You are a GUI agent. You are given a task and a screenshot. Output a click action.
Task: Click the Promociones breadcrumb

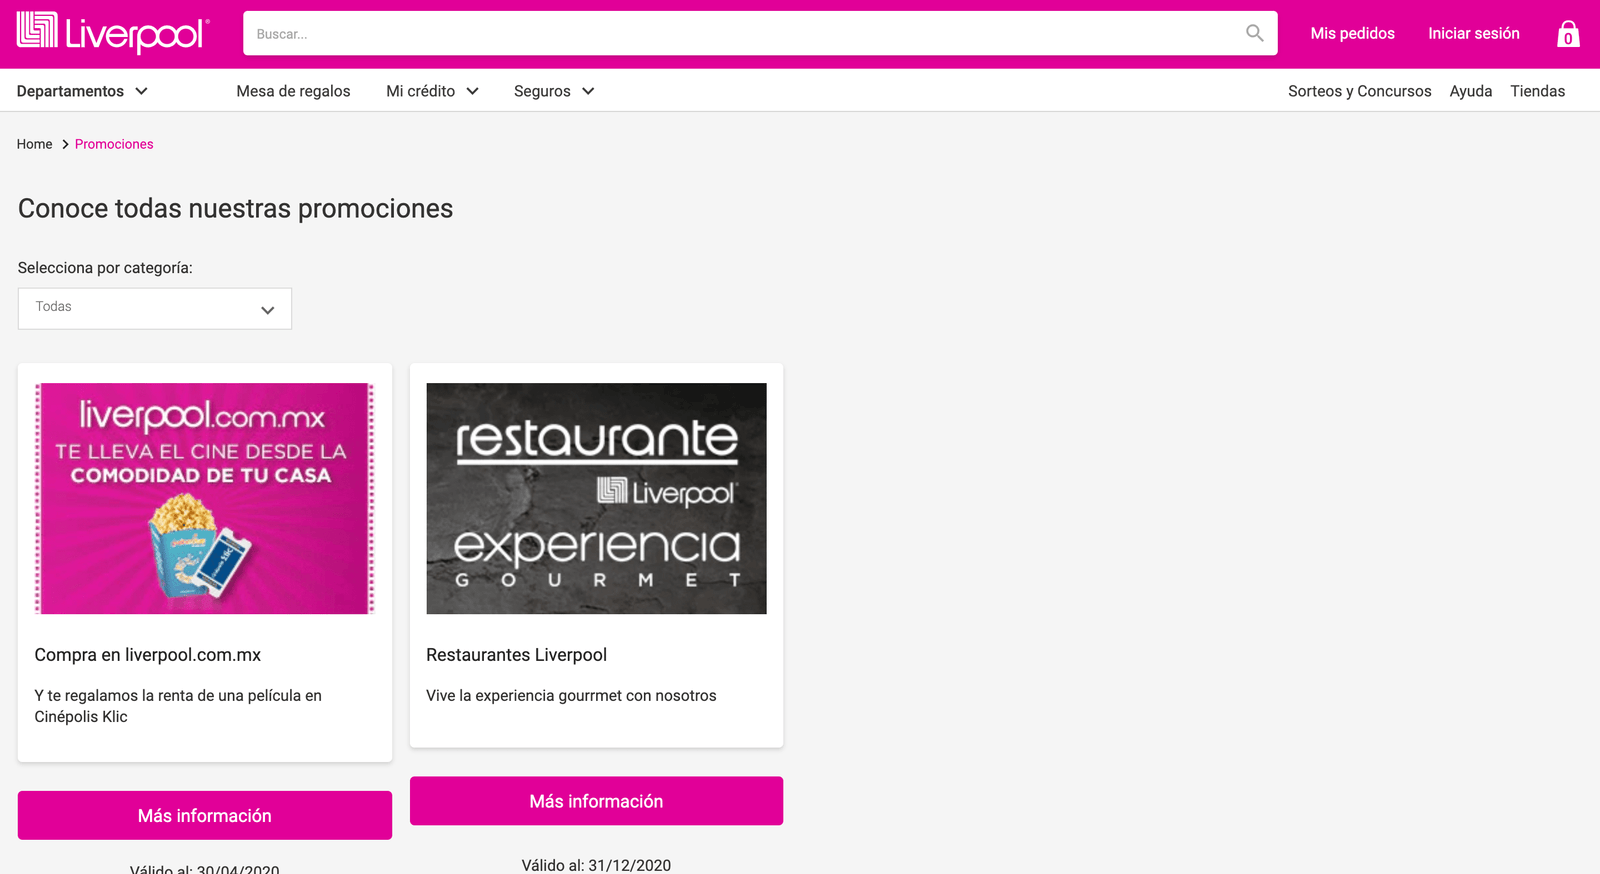point(114,144)
